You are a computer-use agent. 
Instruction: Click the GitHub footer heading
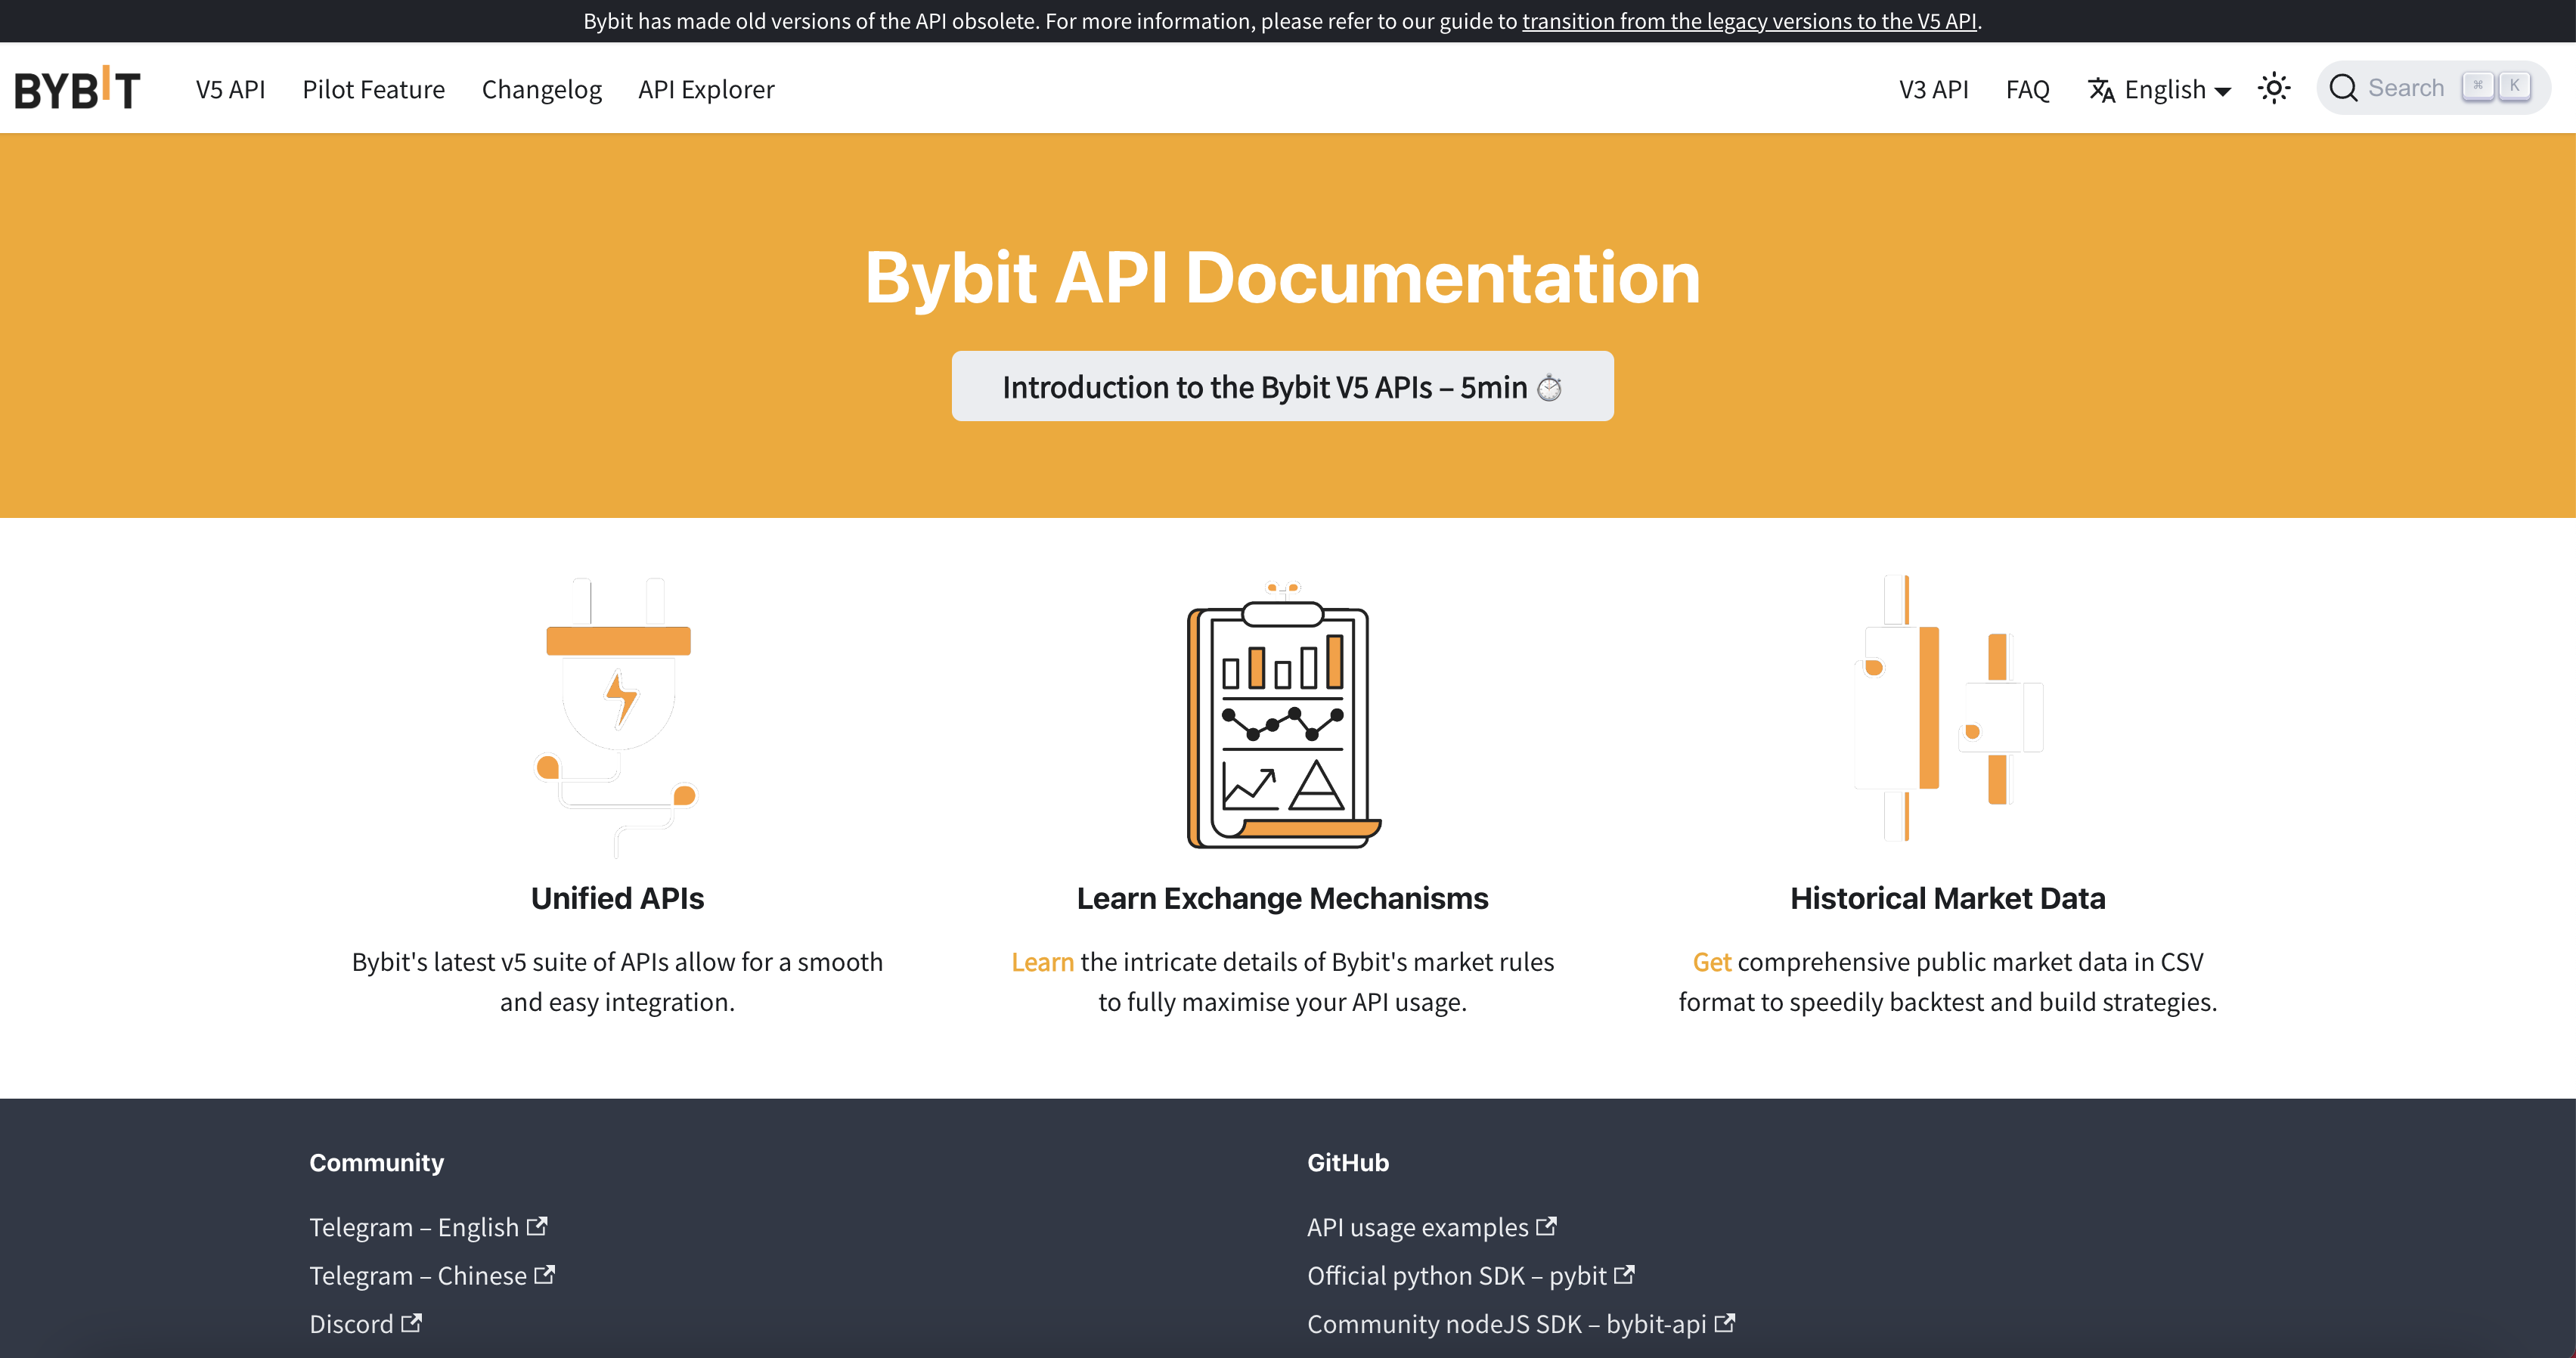[x=1347, y=1162]
